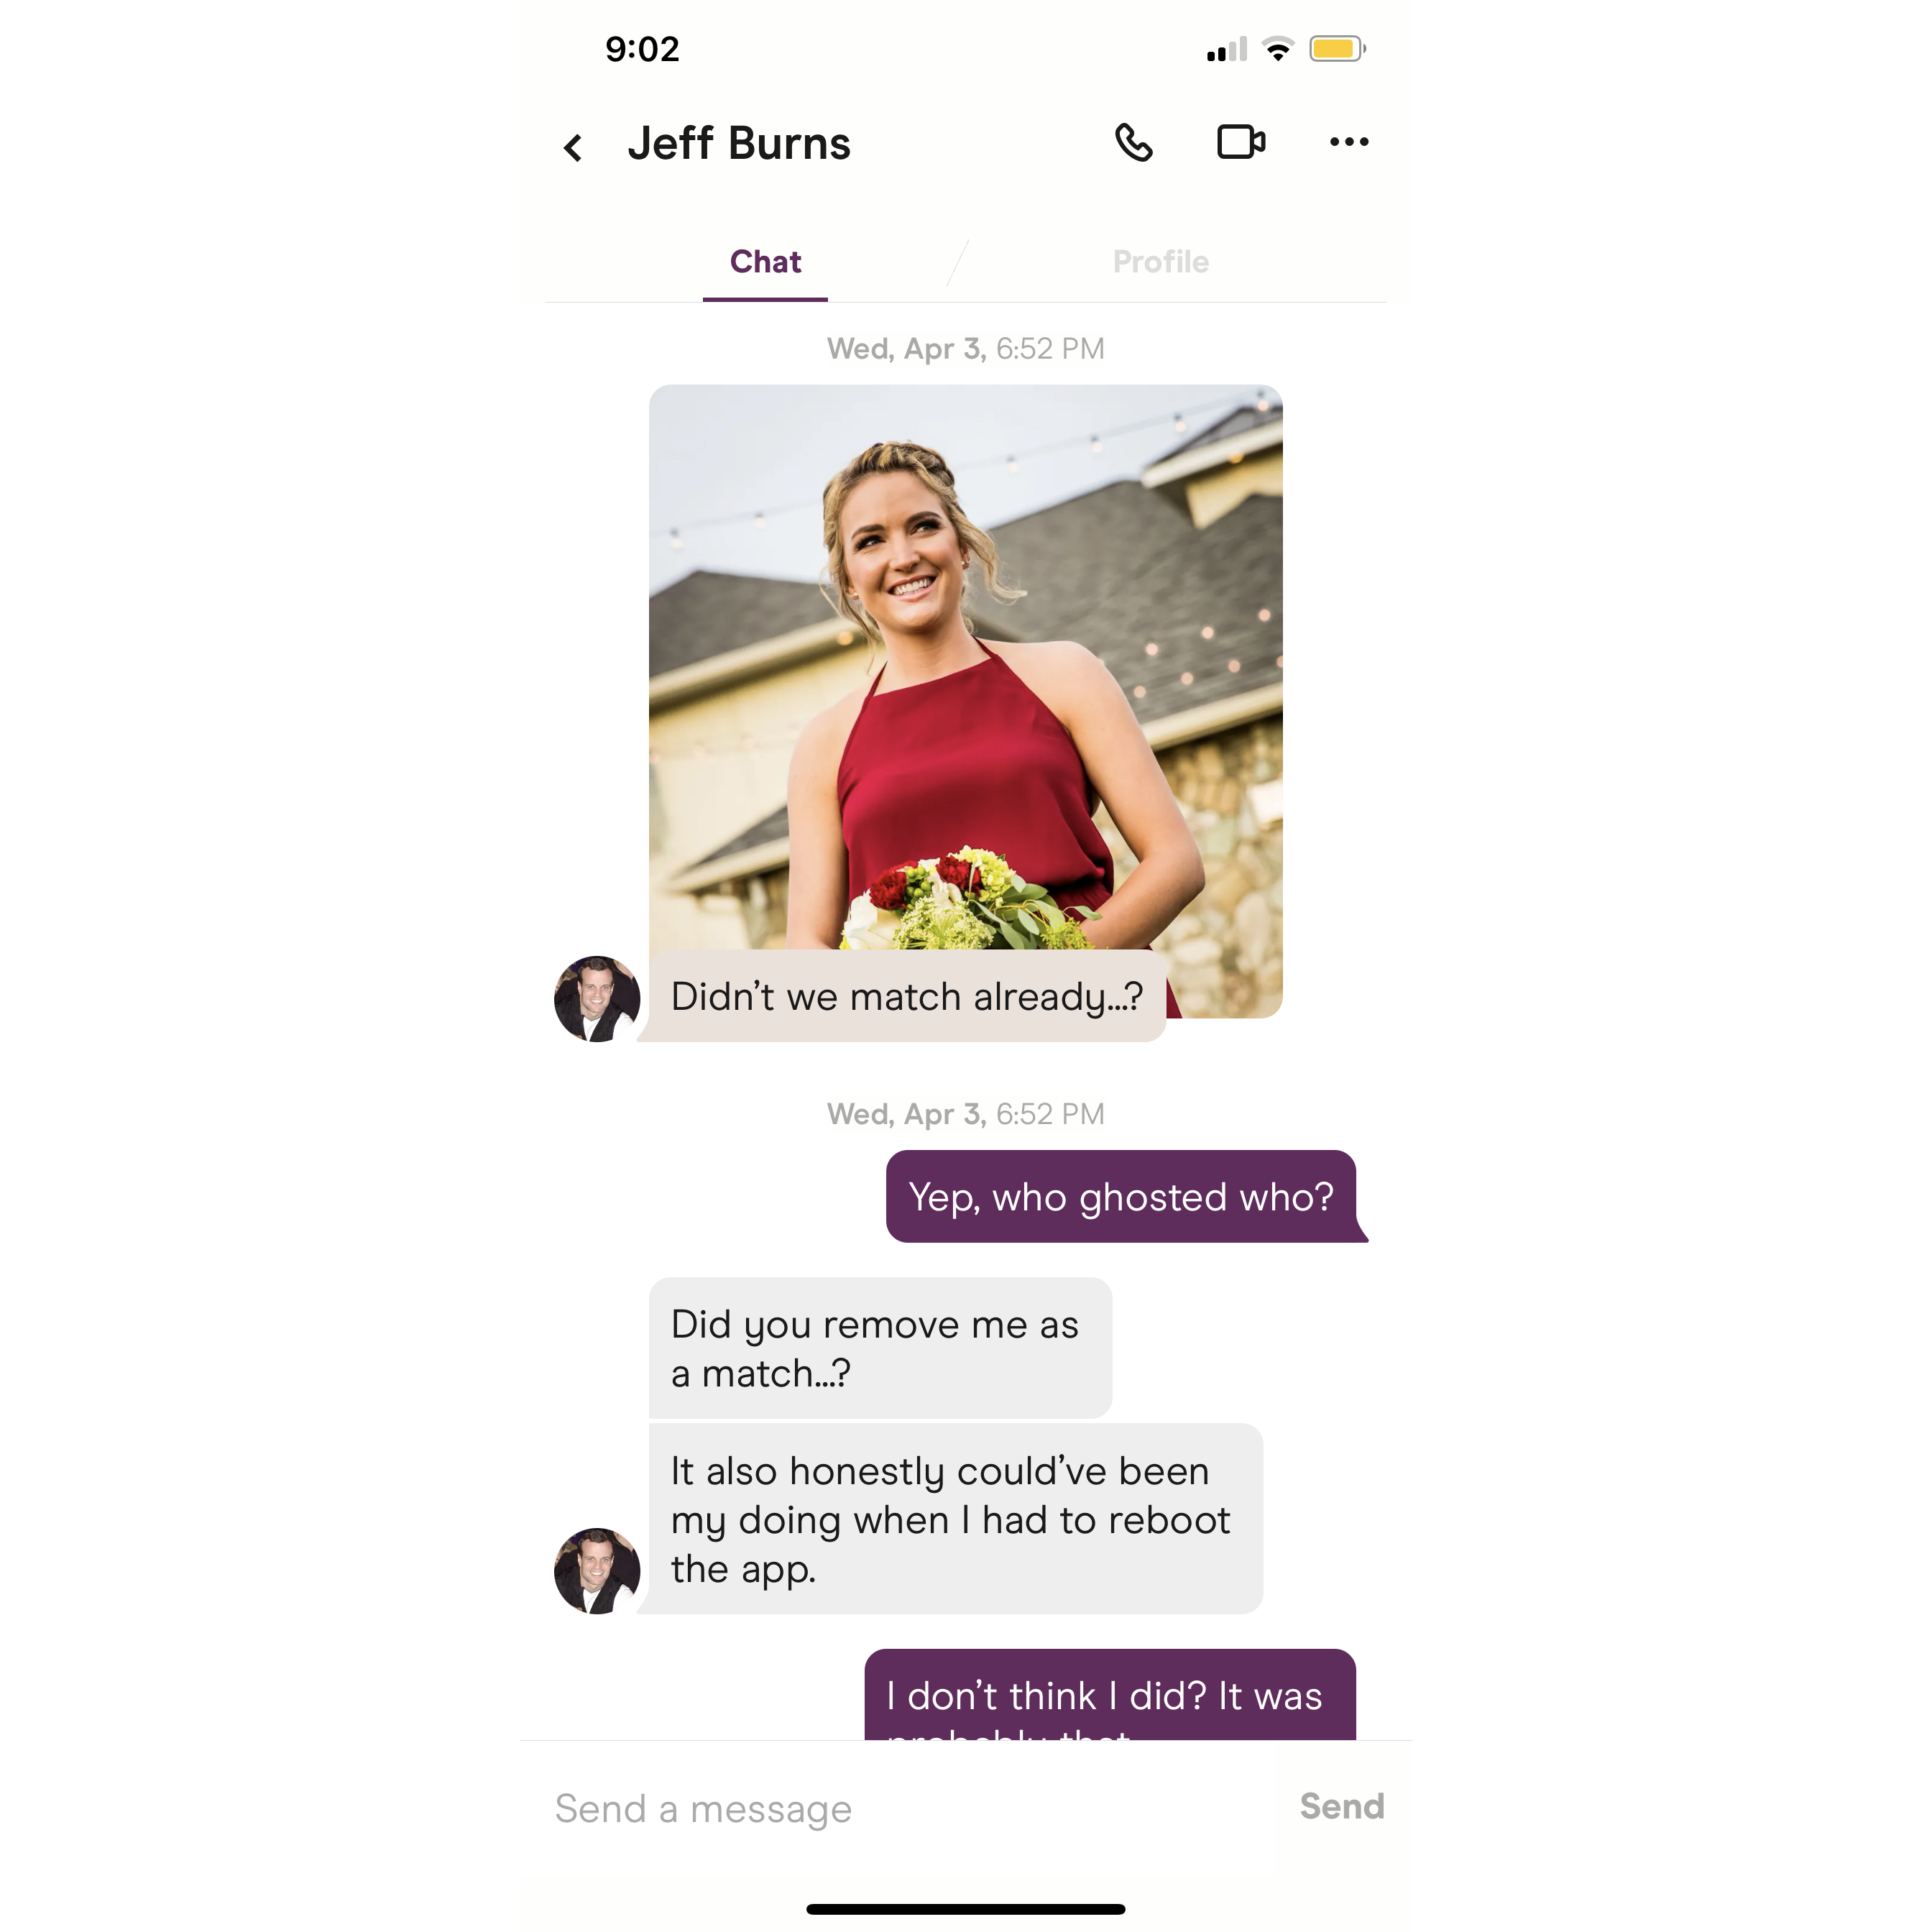Image resolution: width=1932 pixels, height=1932 pixels.
Task: Start a voice call with the phone icon
Action: pyautogui.click(x=1133, y=143)
